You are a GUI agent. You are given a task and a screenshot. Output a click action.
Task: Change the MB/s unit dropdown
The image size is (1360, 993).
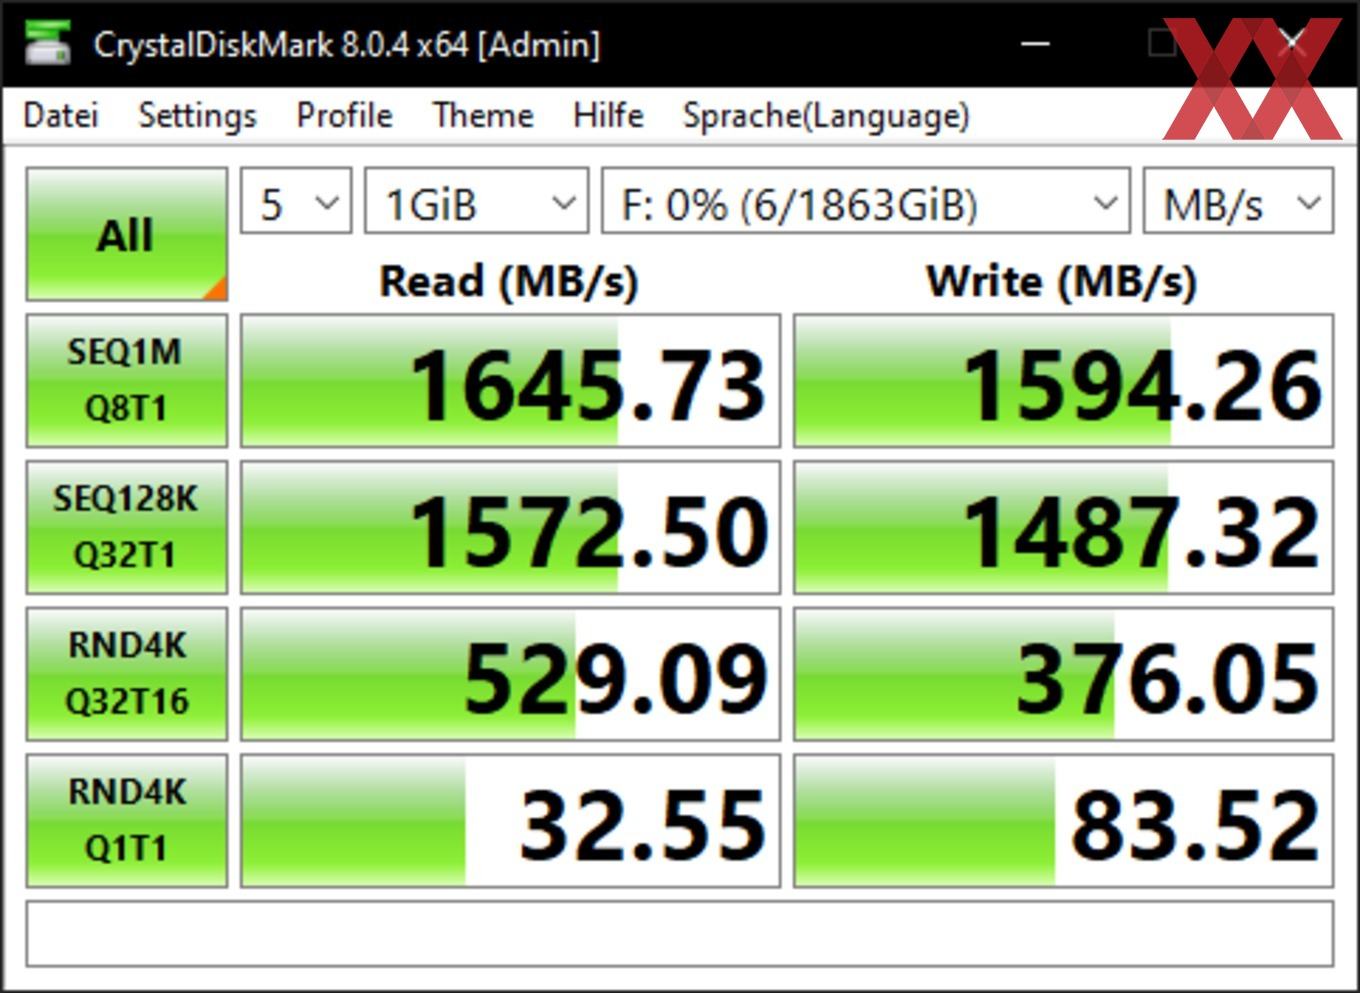click(1238, 201)
